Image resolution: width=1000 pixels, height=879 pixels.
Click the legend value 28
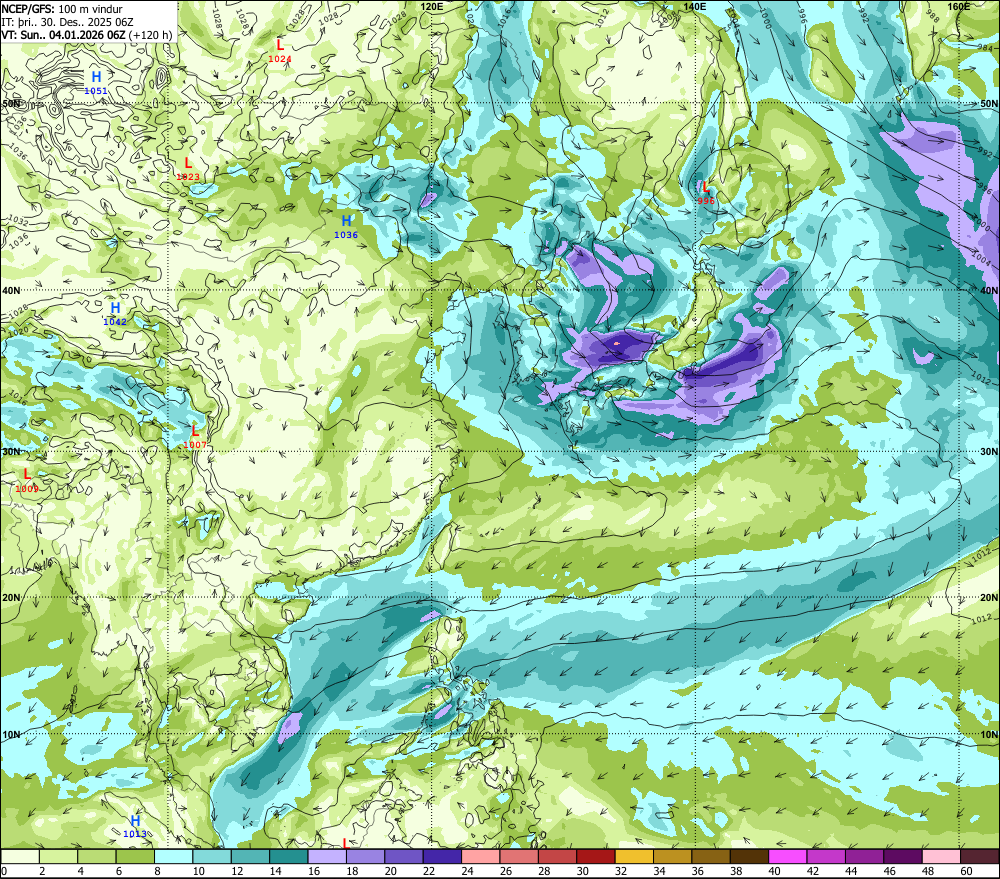544,871
